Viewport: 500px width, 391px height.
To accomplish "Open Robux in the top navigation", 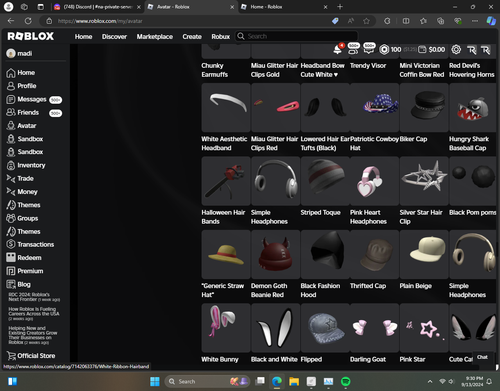I will 221,37.
